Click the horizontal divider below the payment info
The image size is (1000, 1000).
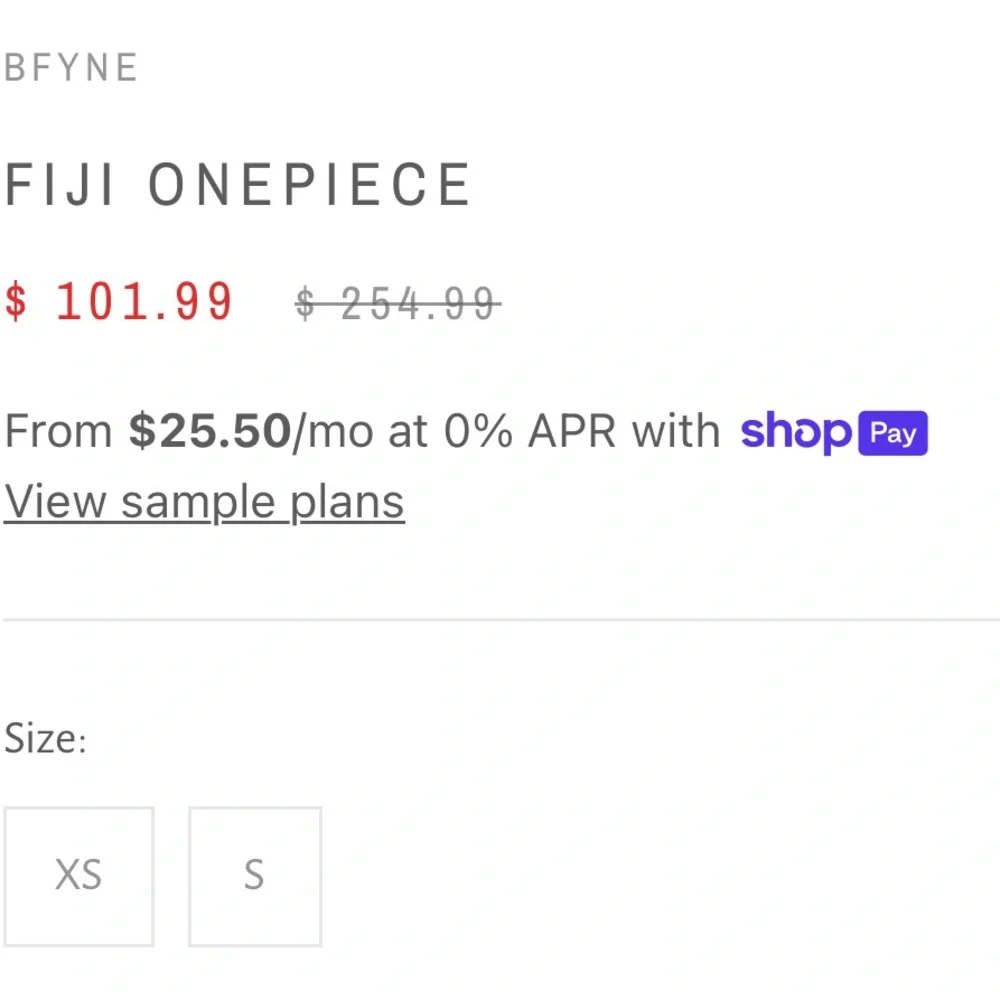tap(500, 620)
